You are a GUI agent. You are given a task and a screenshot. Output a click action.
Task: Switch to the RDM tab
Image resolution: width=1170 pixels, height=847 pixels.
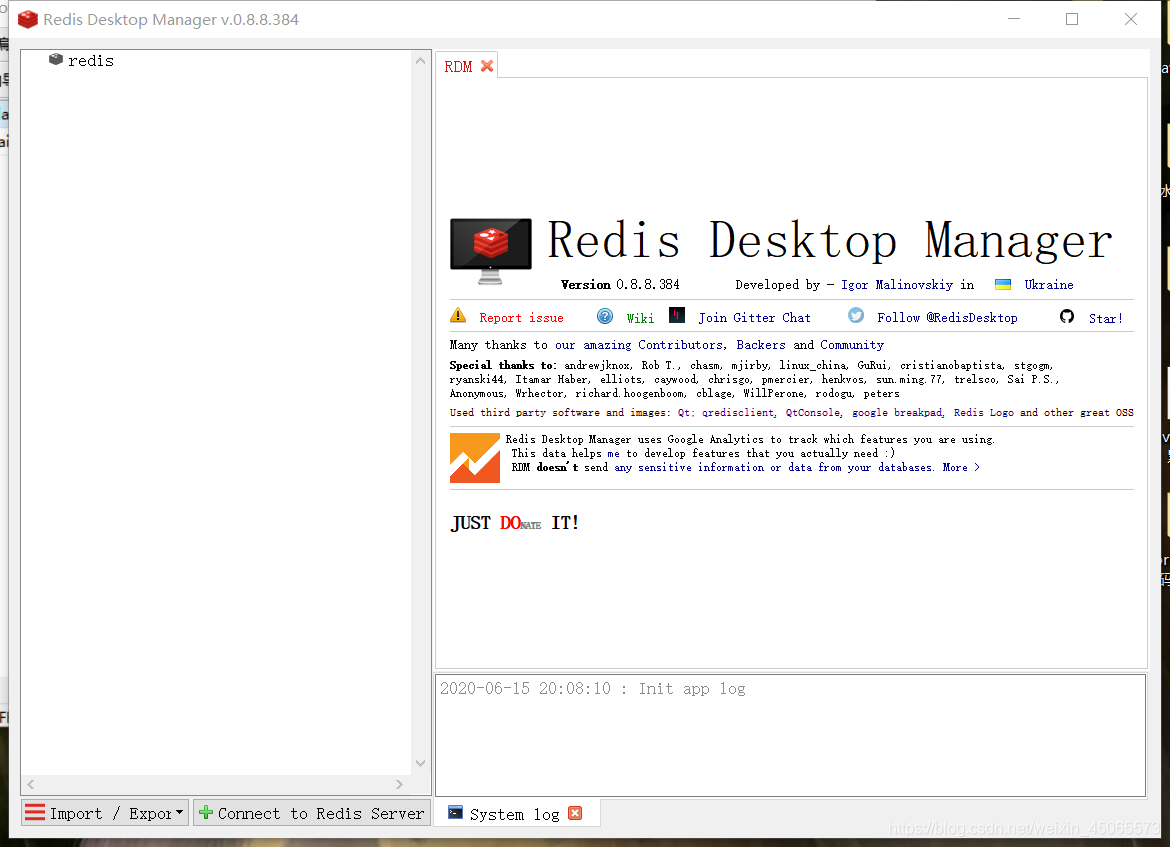pos(458,66)
